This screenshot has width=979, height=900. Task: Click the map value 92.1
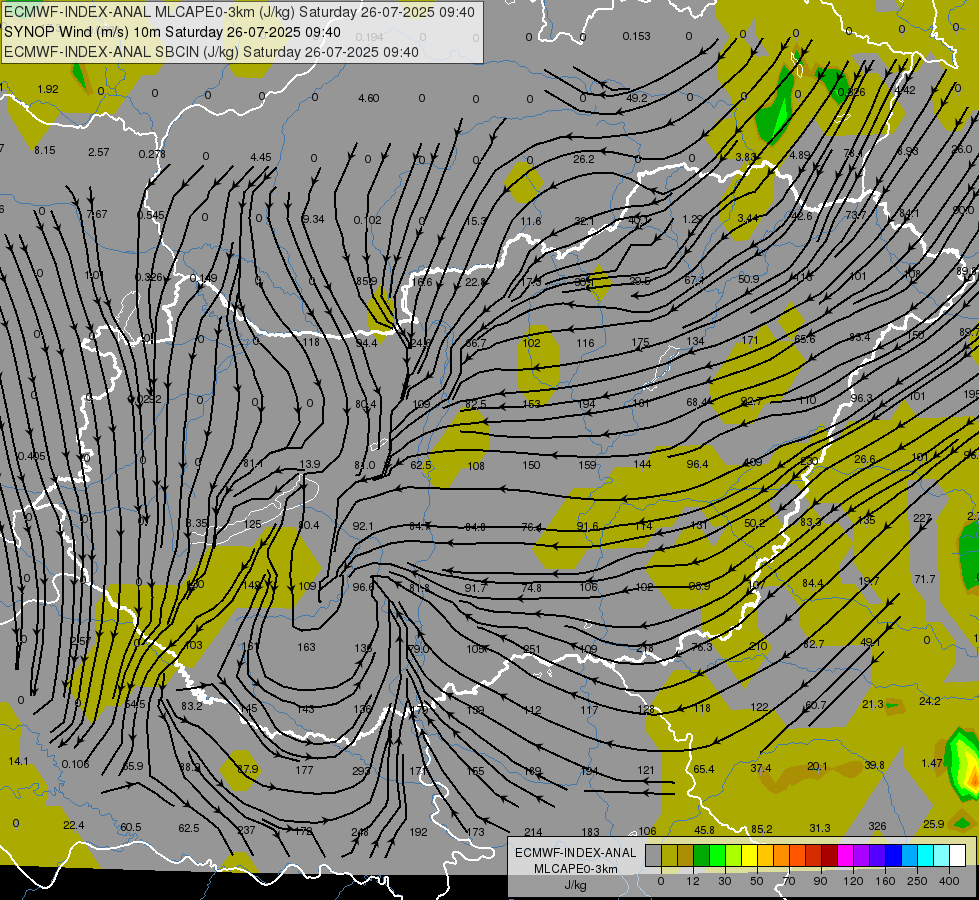[x=363, y=527]
